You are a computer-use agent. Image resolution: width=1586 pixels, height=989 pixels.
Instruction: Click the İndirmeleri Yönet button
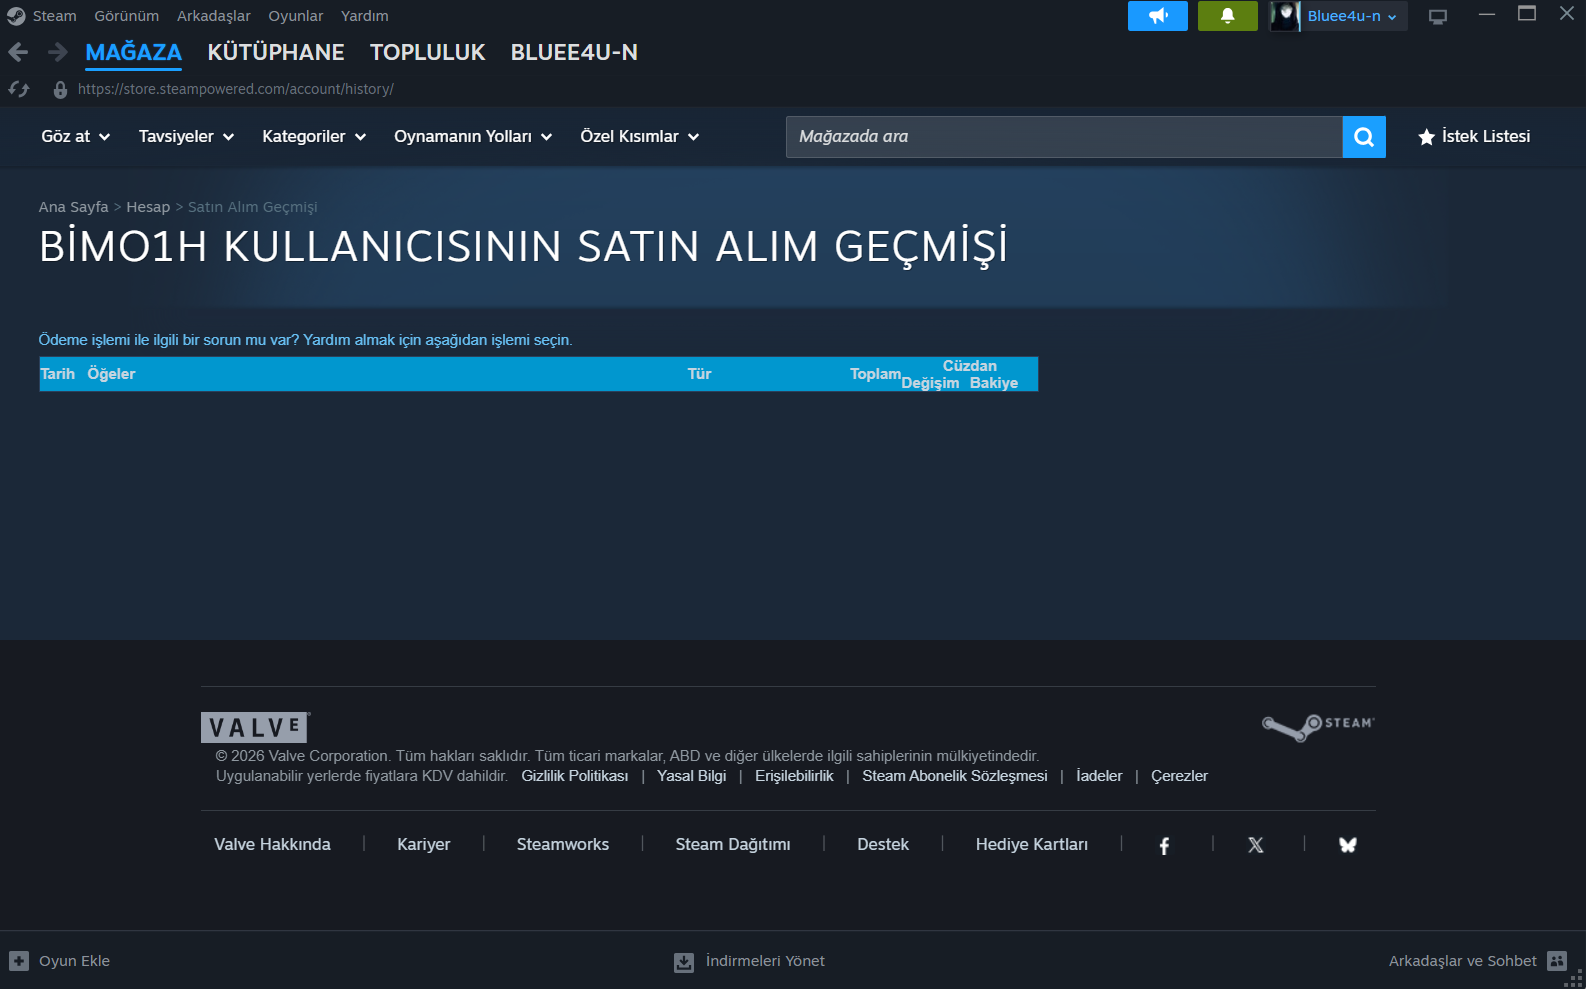tap(750, 961)
